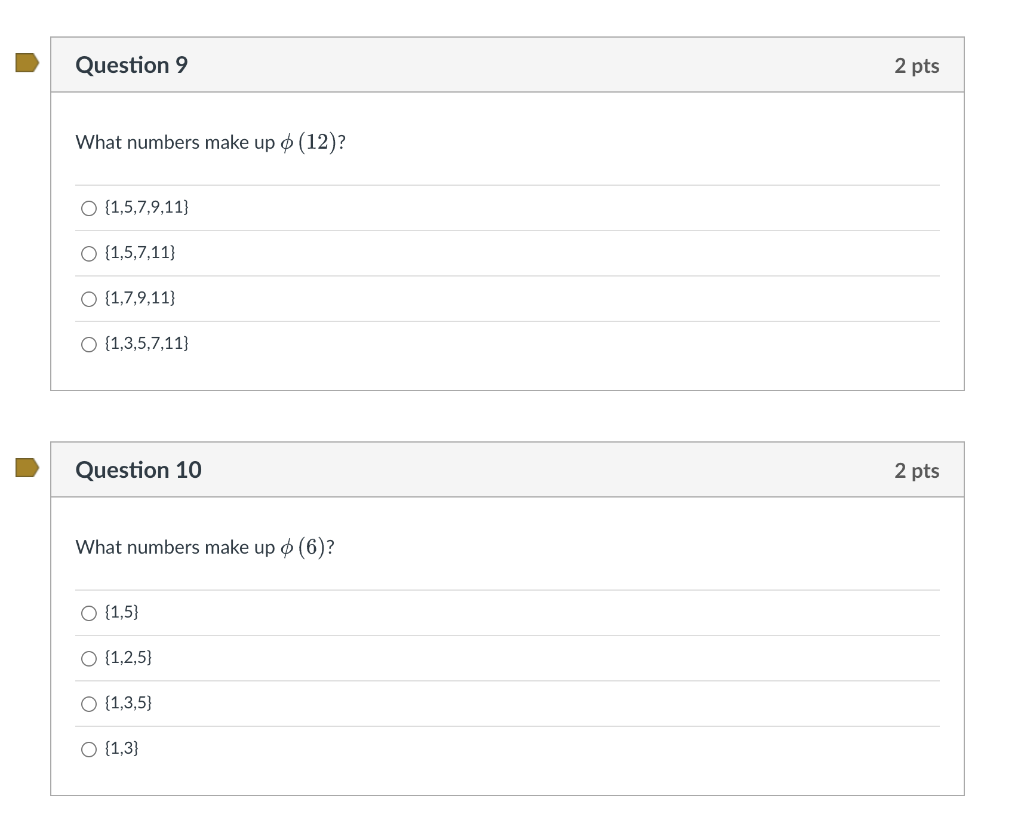This screenshot has height=826, width=1024.
Task: Click the 2 pts label in Question 10
Action: [x=916, y=471]
